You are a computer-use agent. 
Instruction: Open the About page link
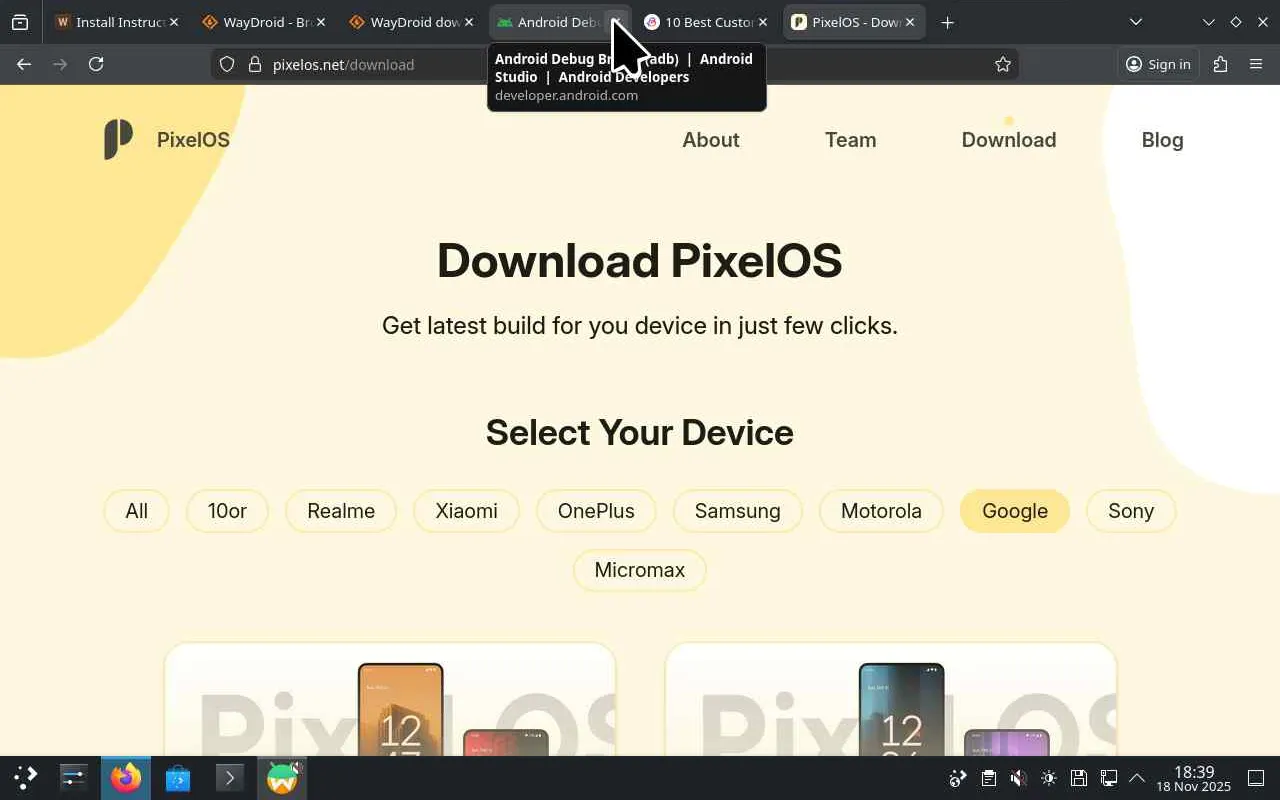(x=711, y=140)
